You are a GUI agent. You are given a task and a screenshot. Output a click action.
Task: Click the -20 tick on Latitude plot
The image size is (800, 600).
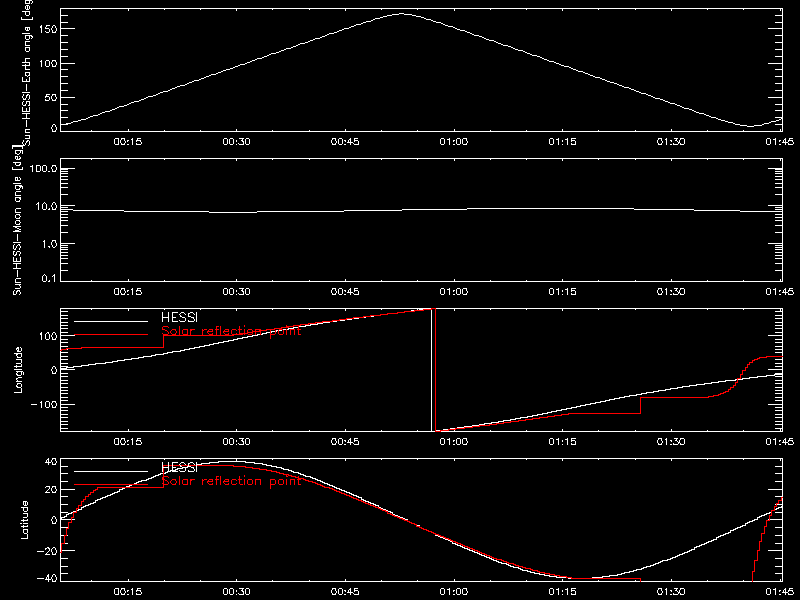47,551
